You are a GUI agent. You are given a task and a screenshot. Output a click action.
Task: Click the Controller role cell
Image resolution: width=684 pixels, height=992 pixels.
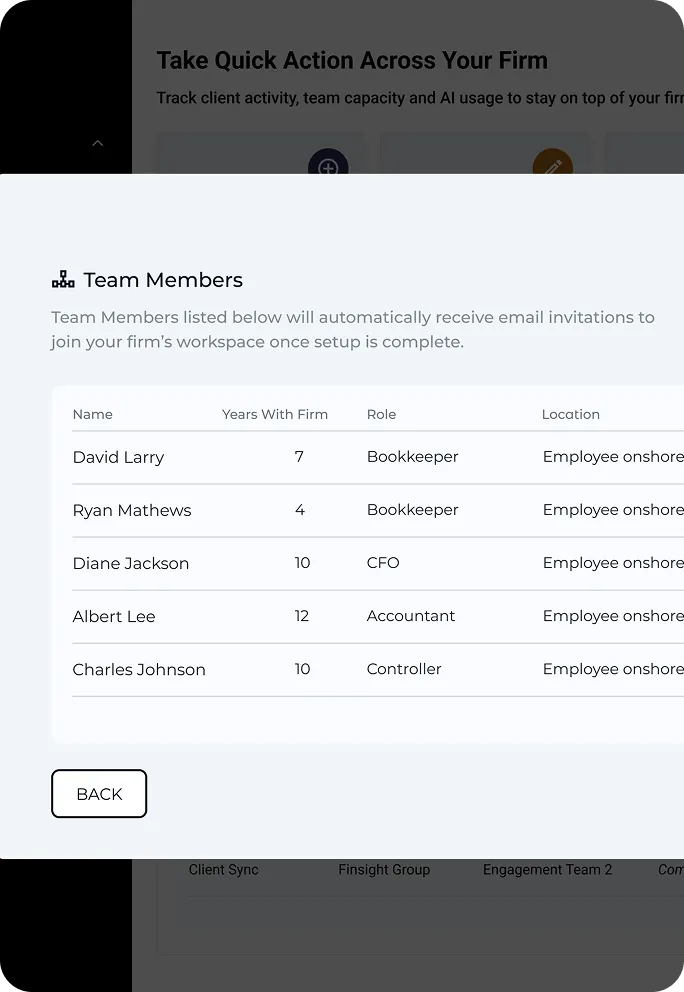pyautogui.click(x=404, y=669)
